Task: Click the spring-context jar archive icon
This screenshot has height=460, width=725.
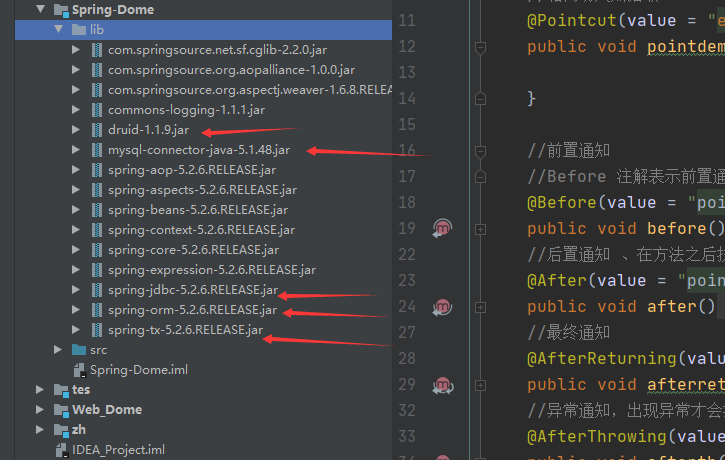Action: pos(97,230)
